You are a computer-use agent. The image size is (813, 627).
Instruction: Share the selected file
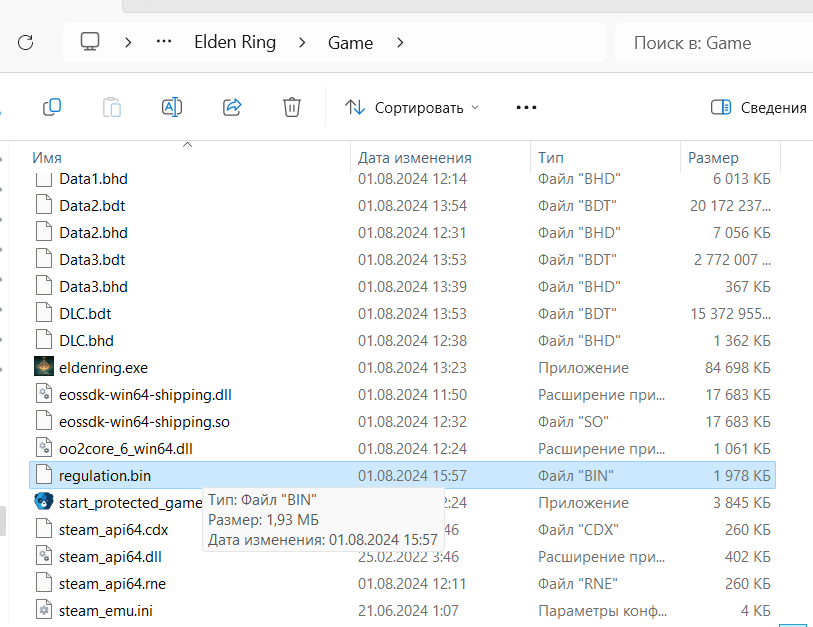point(232,107)
